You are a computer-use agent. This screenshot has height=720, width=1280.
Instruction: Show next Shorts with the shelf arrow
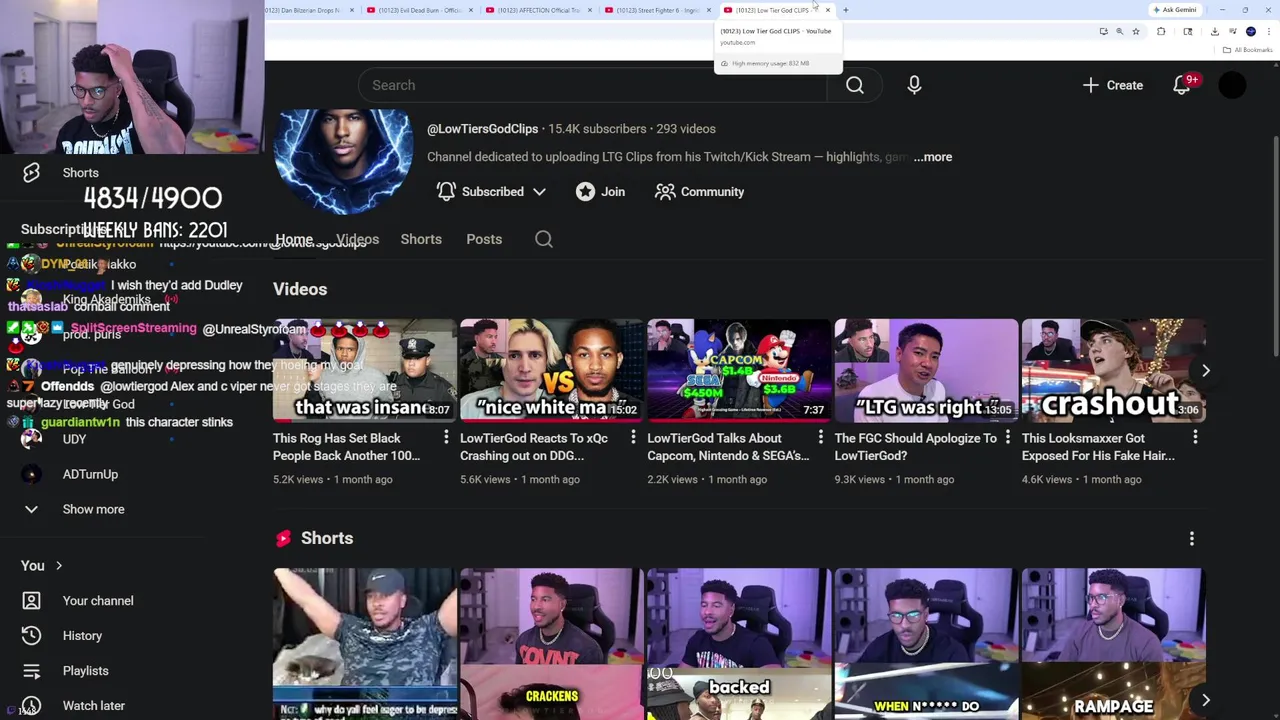coord(1205,701)
